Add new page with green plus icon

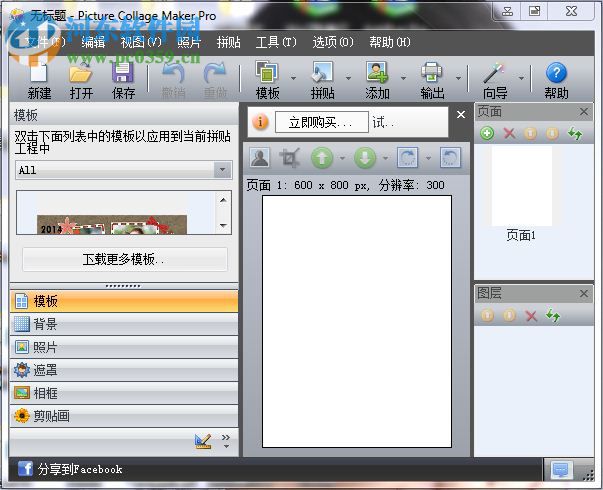click(487, 133)
